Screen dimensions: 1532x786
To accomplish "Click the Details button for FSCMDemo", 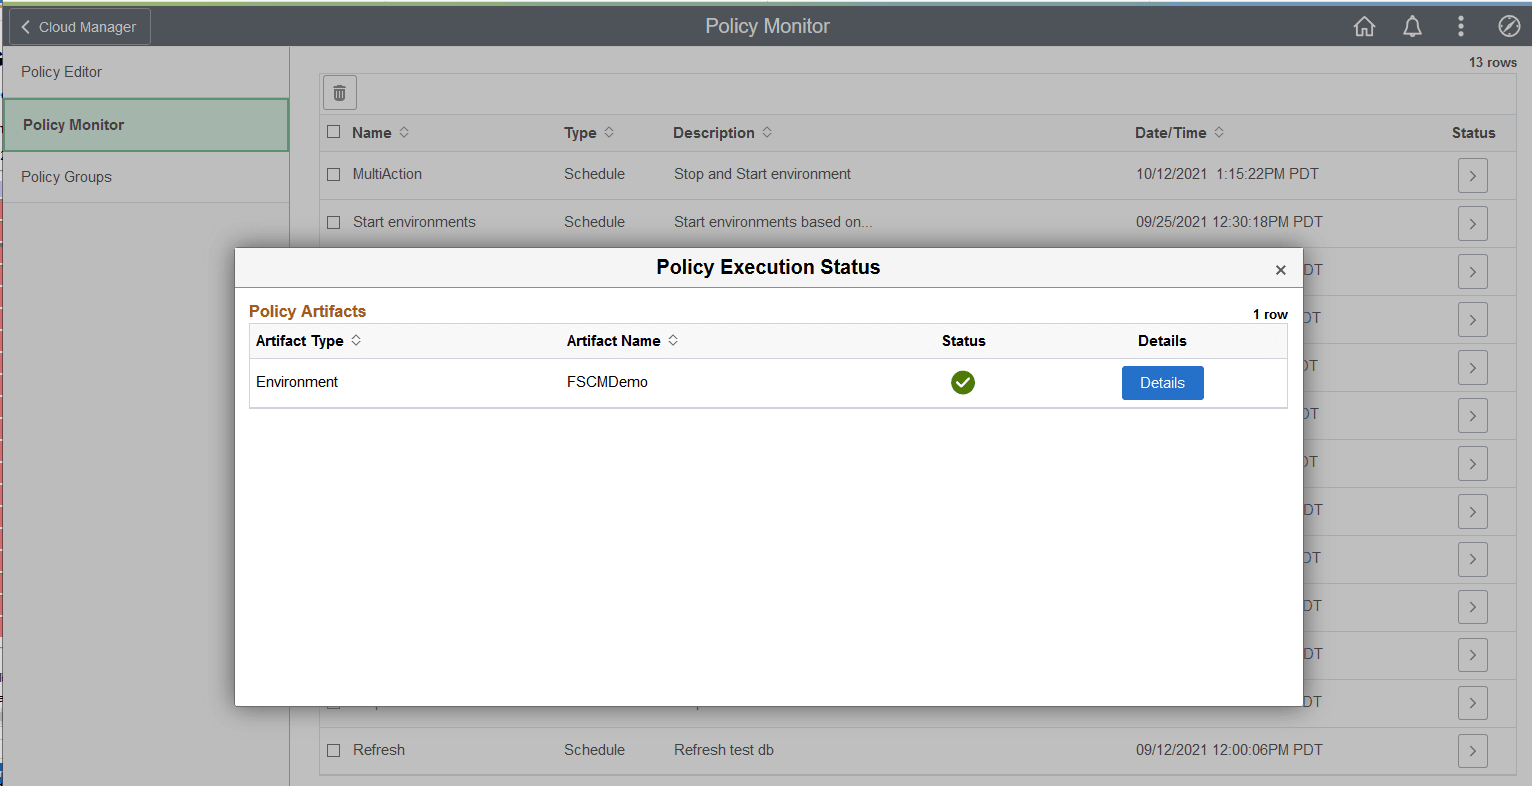I will coord(1162,382).
